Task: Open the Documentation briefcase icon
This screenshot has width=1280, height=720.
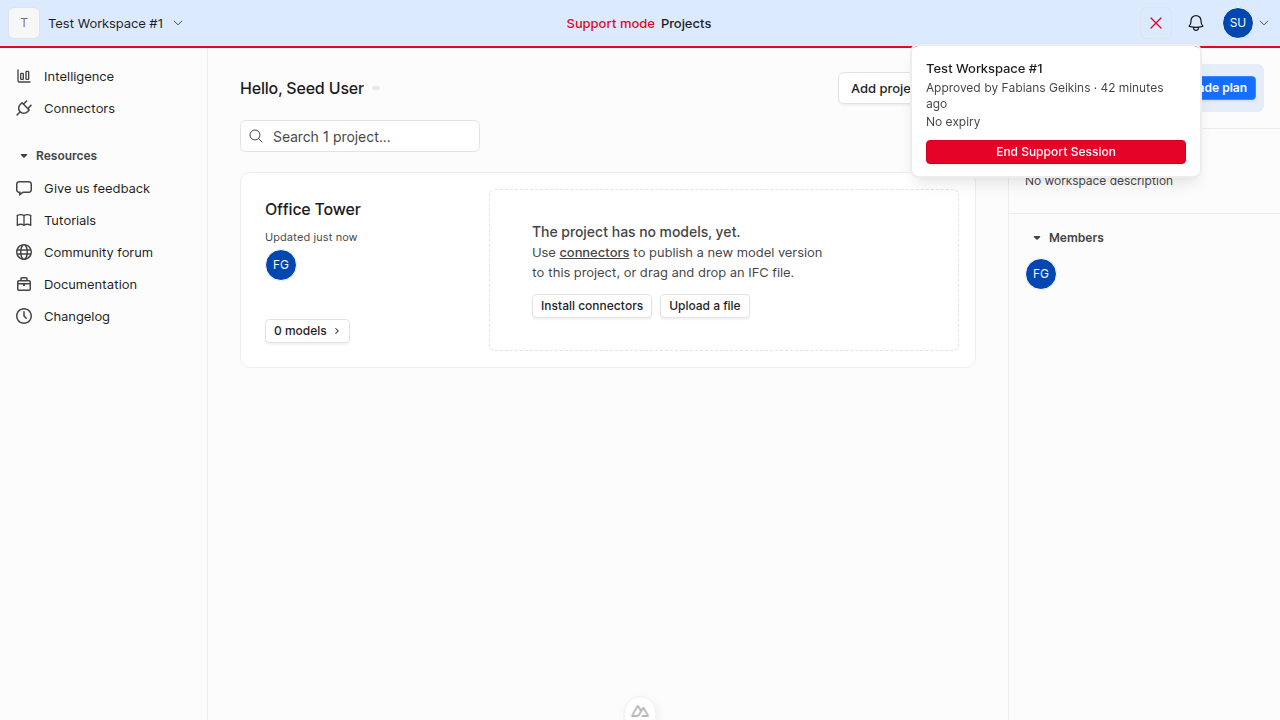Action: click(23, 284)
